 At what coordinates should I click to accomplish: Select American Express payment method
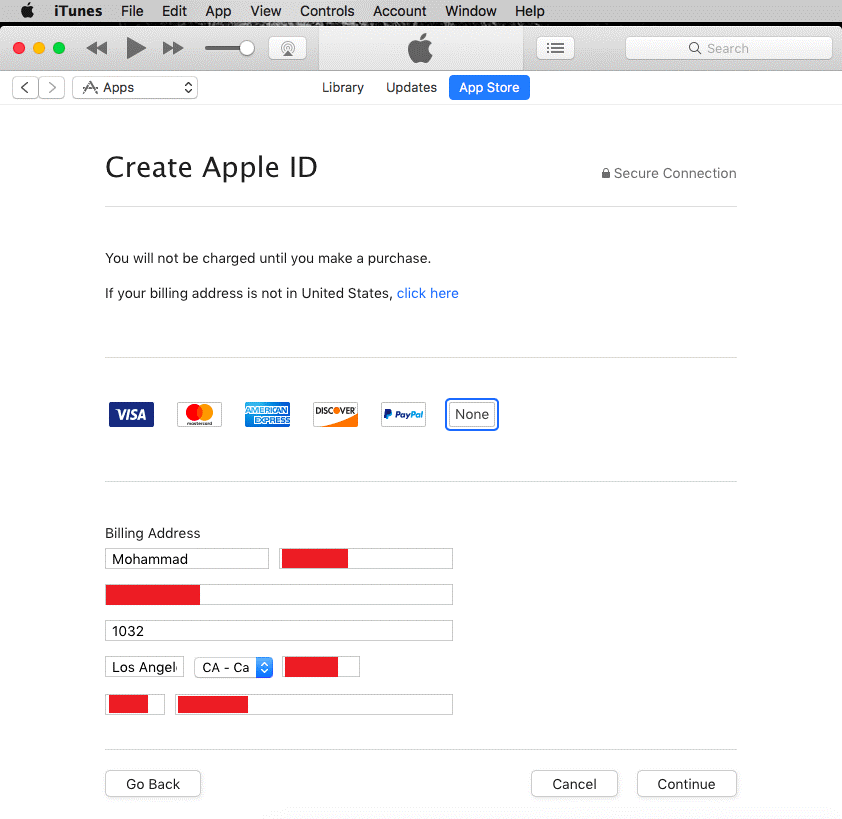(x=267, y=415)
